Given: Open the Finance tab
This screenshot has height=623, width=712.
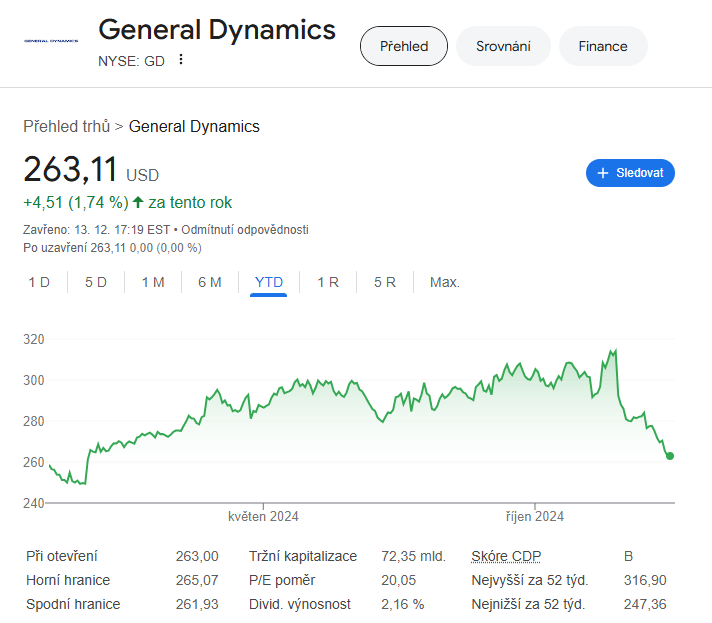Looking at the screenshot, I should 603,46.
